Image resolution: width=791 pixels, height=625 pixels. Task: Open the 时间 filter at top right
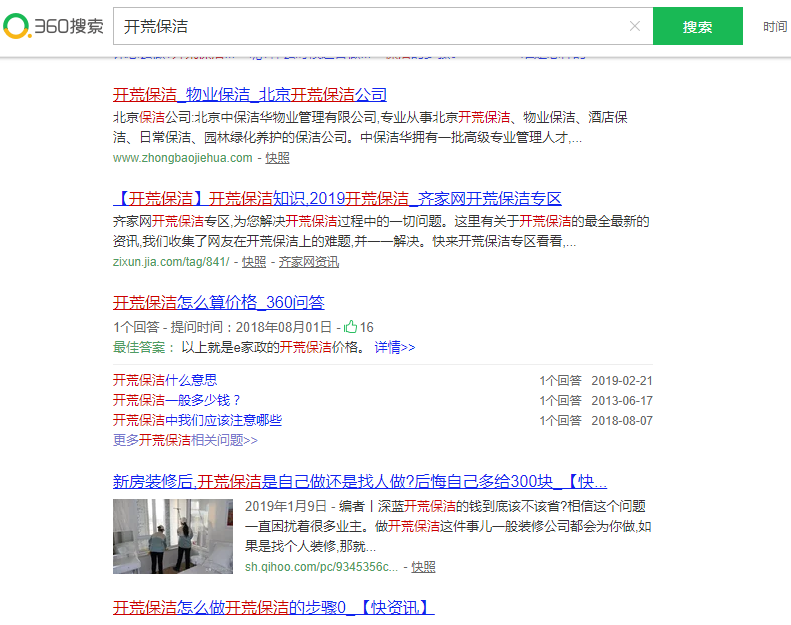point(774,27)
